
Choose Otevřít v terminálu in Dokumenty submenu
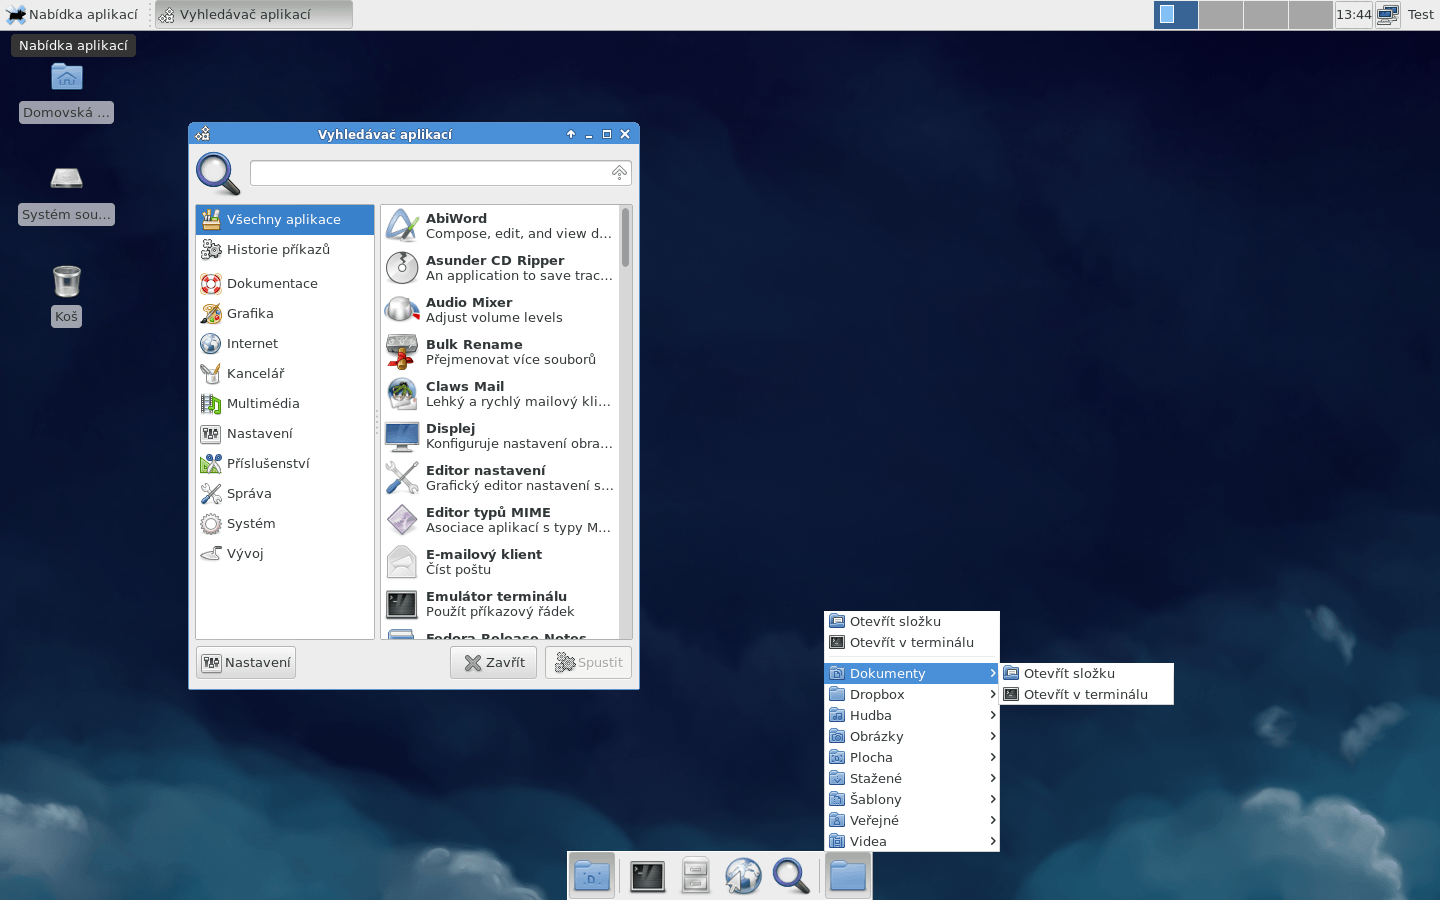[x=1085, y=694]
